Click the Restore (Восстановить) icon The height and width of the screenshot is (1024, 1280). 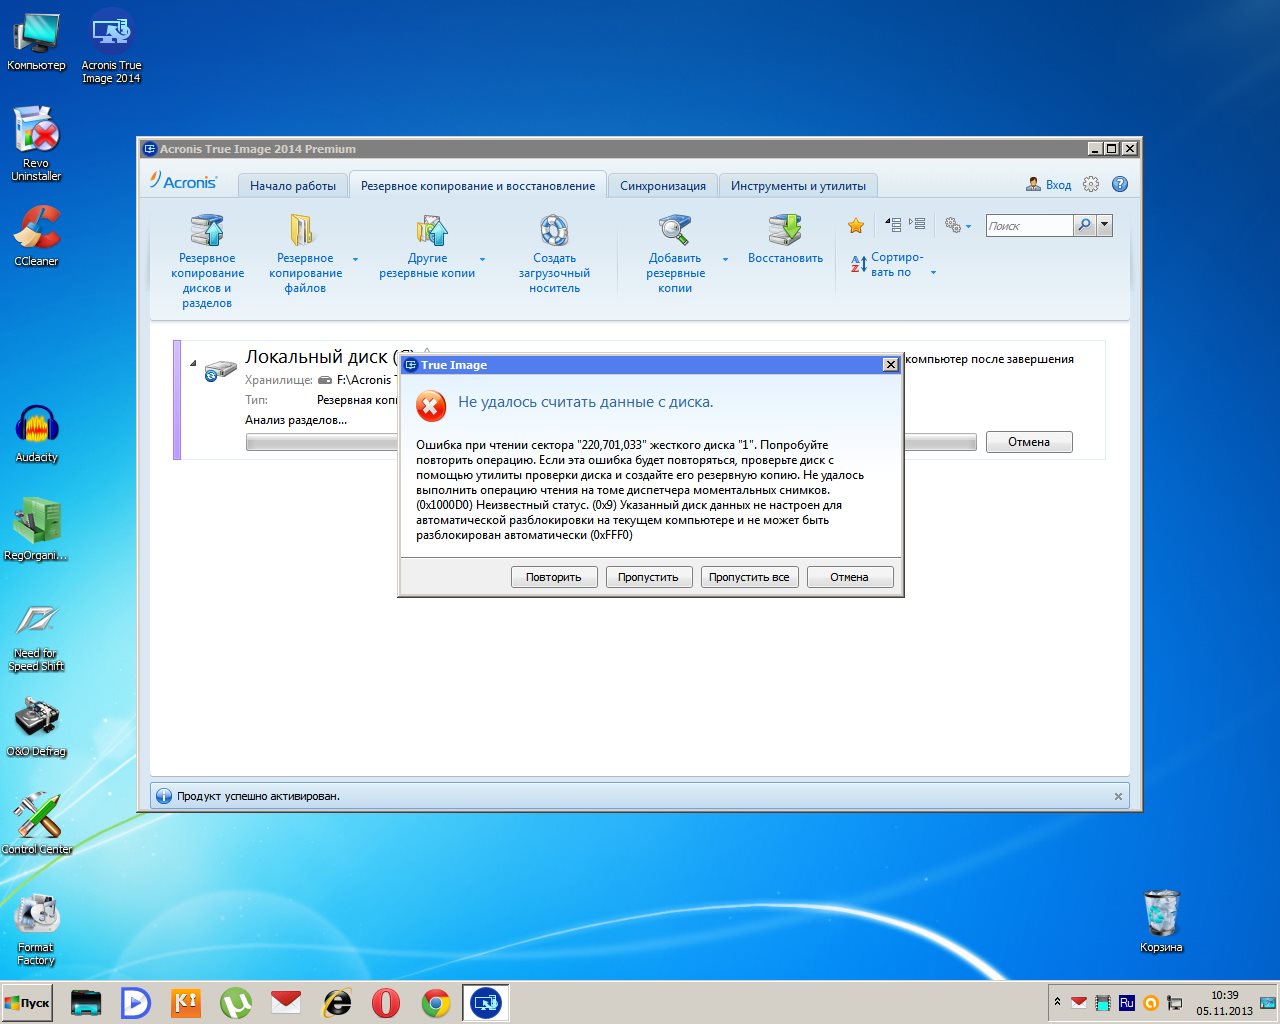pos(785,231)
